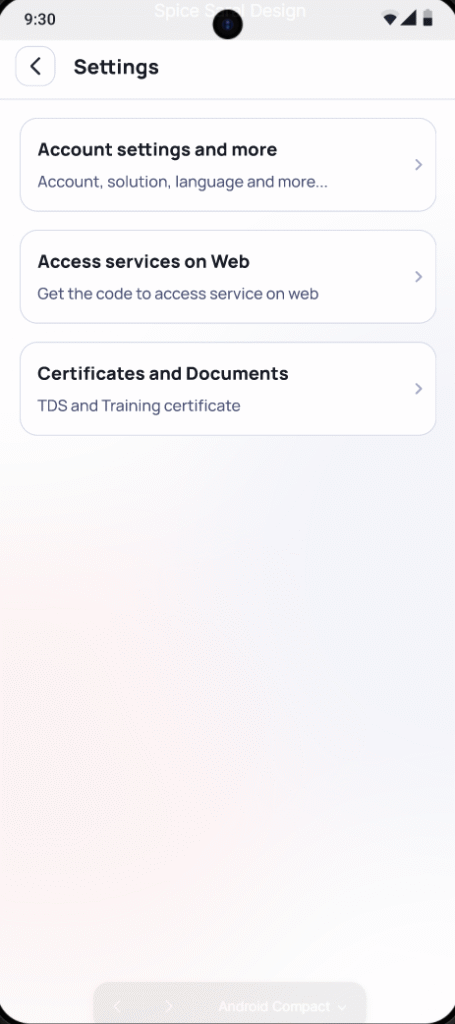Viewport: 455px width, 1024px height.
Task: Open Certificates and Documents
Action: click(x=228, y=389)
